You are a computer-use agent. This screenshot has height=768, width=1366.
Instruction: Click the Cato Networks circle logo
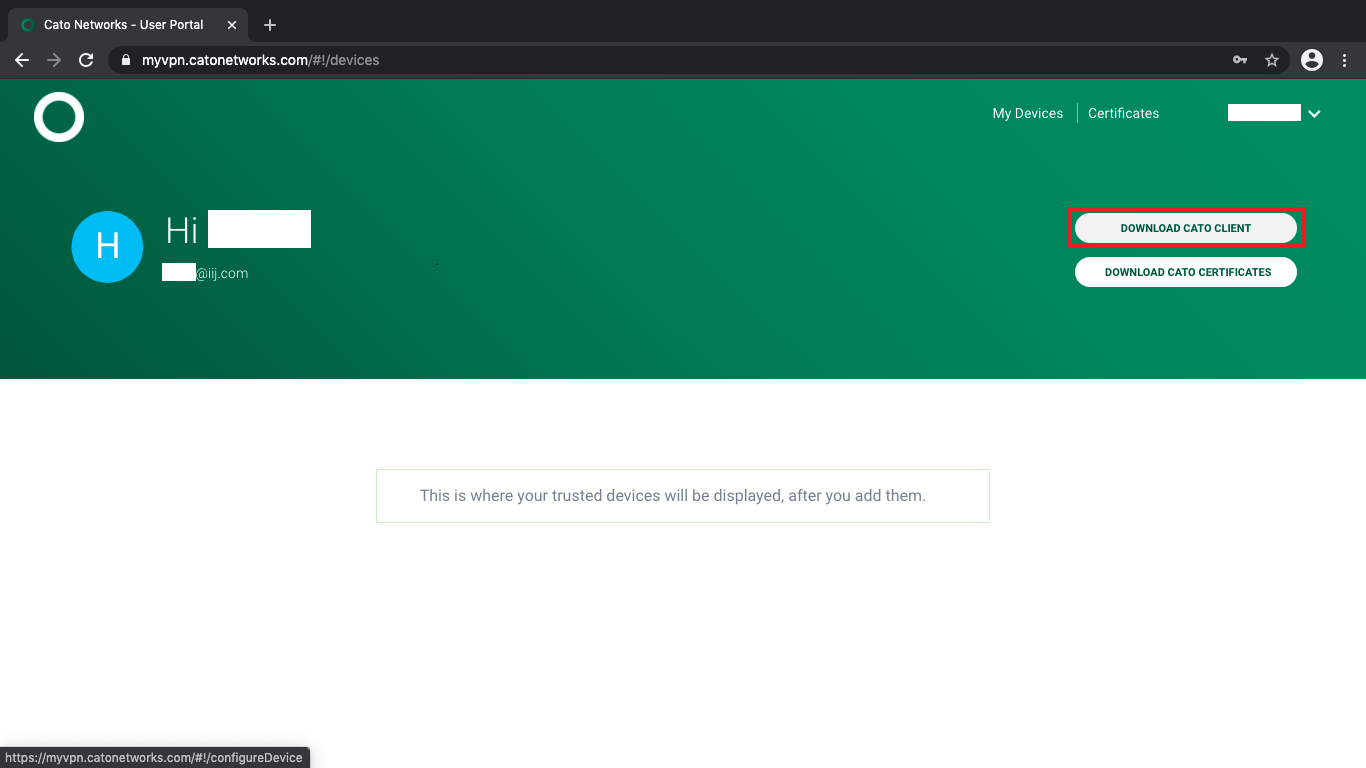[x=58, y=117]
